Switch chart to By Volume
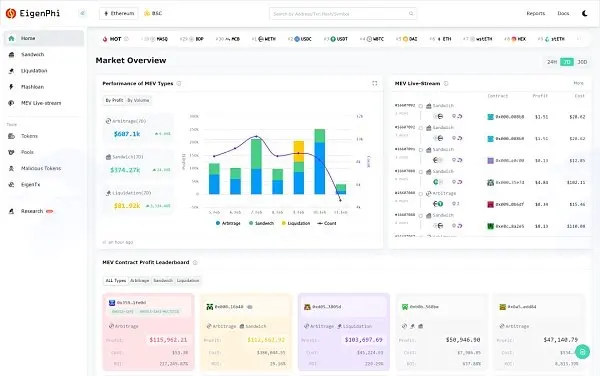The width and height of the screenshot is (600, 376). pos(138,100)
